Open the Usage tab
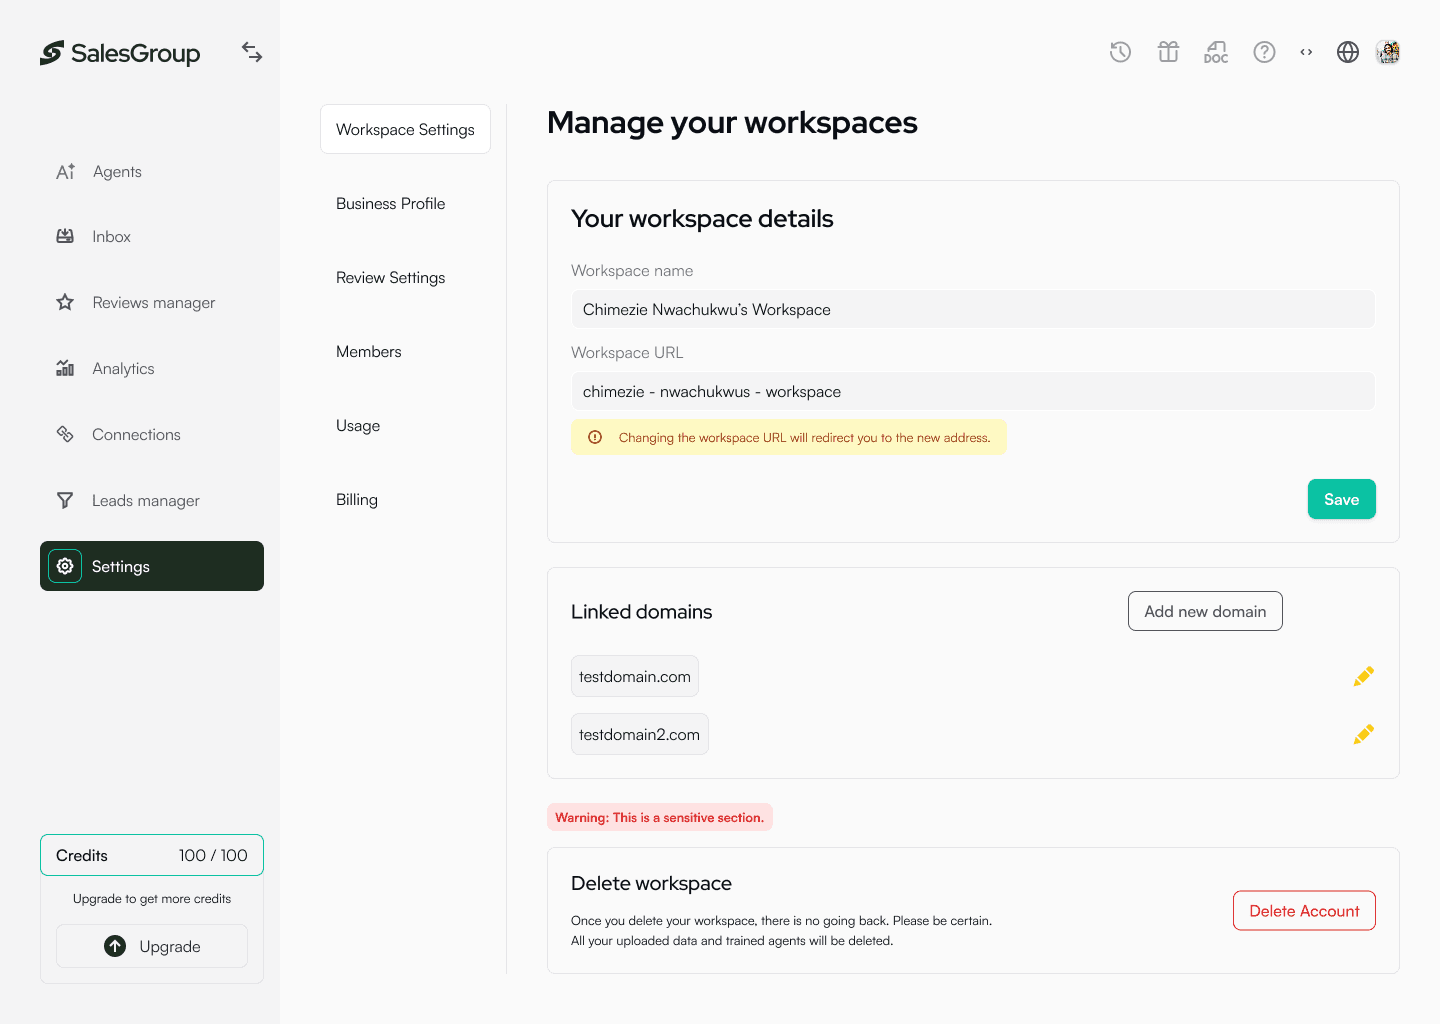The height and width of the screenshot is (1024, 1440). coord(358,425)
